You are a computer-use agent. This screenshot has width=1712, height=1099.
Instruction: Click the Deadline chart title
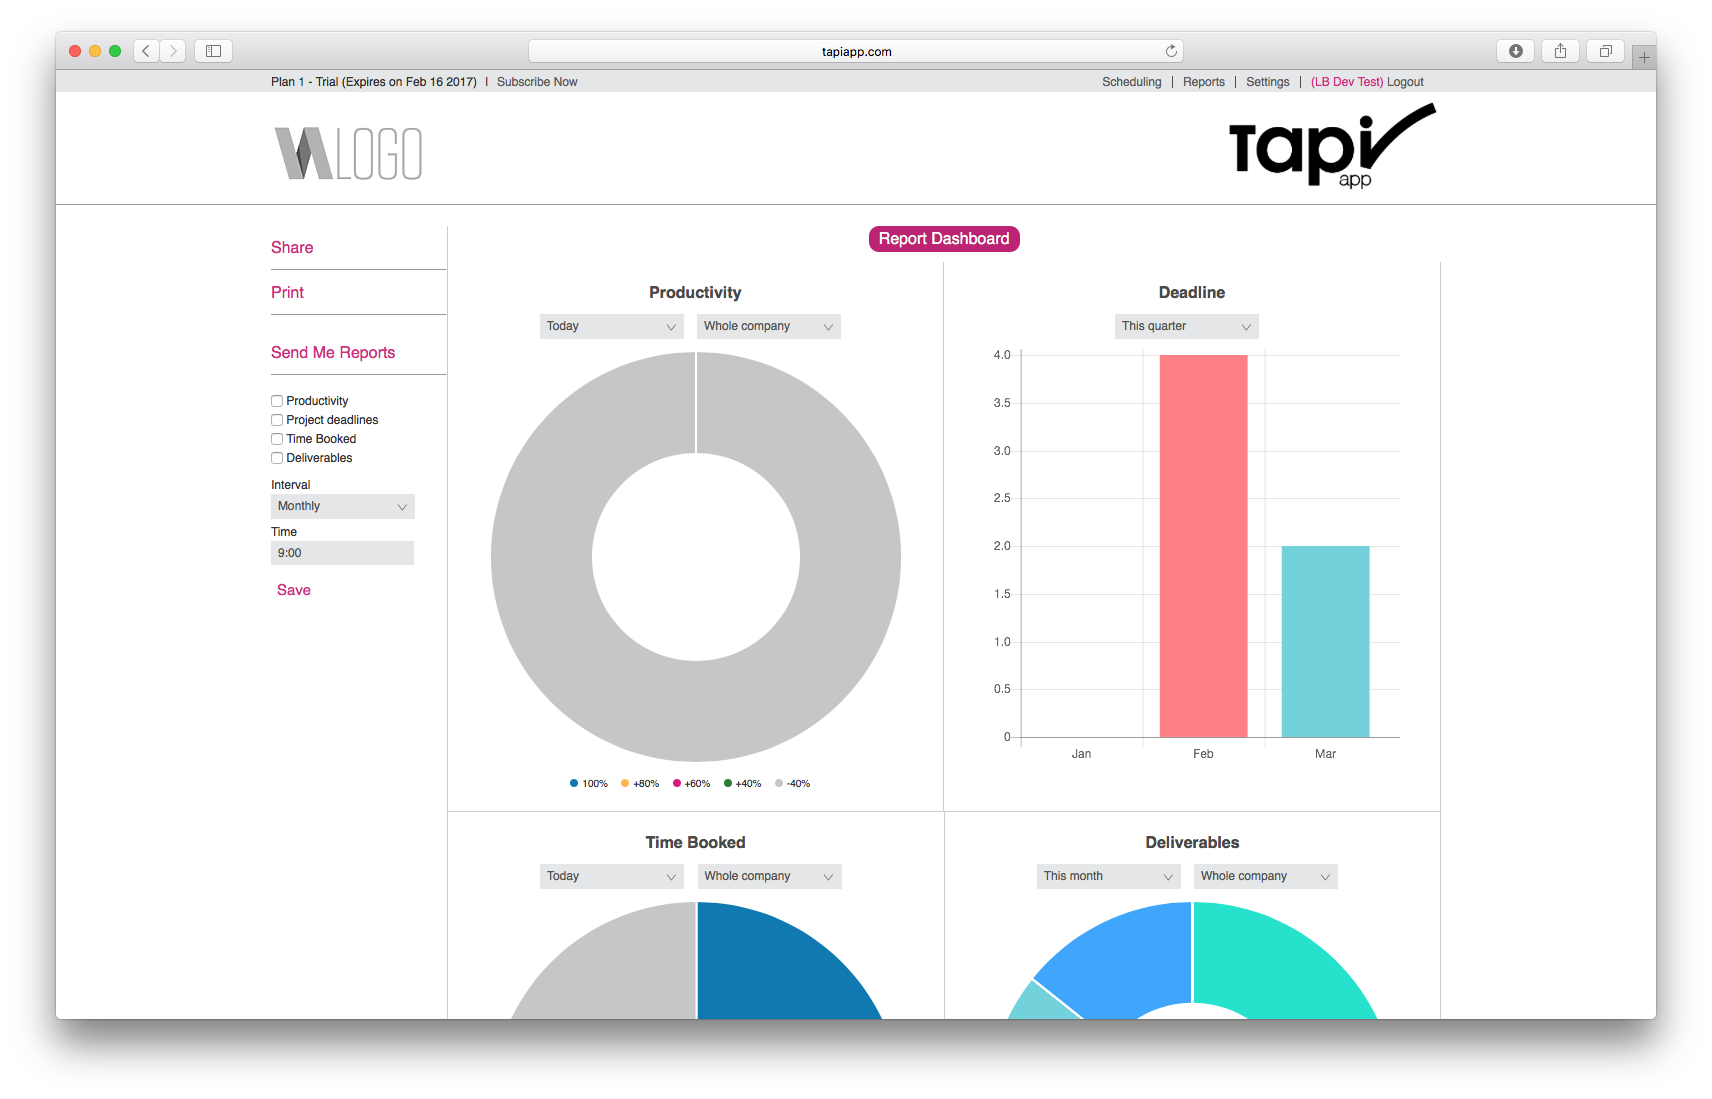(1192, 292)
